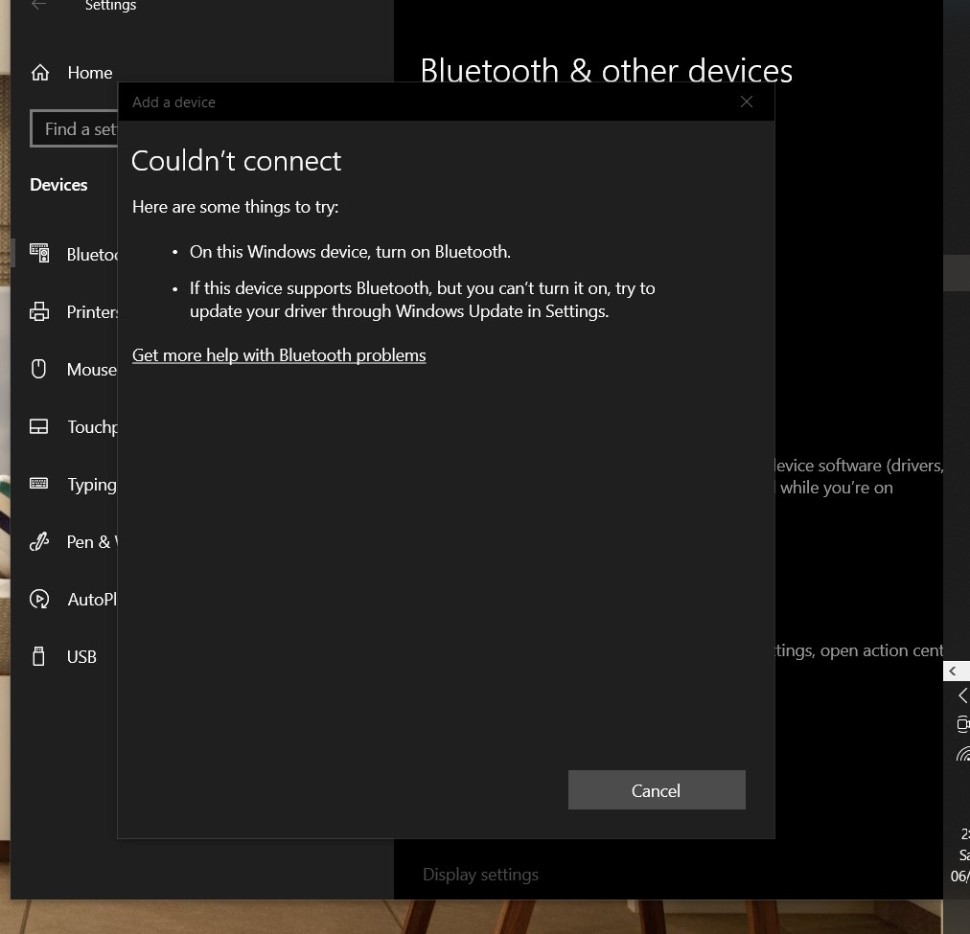Screen dimensions: 970x934
Task: Click the Devices section header
Action: (59, 185)
